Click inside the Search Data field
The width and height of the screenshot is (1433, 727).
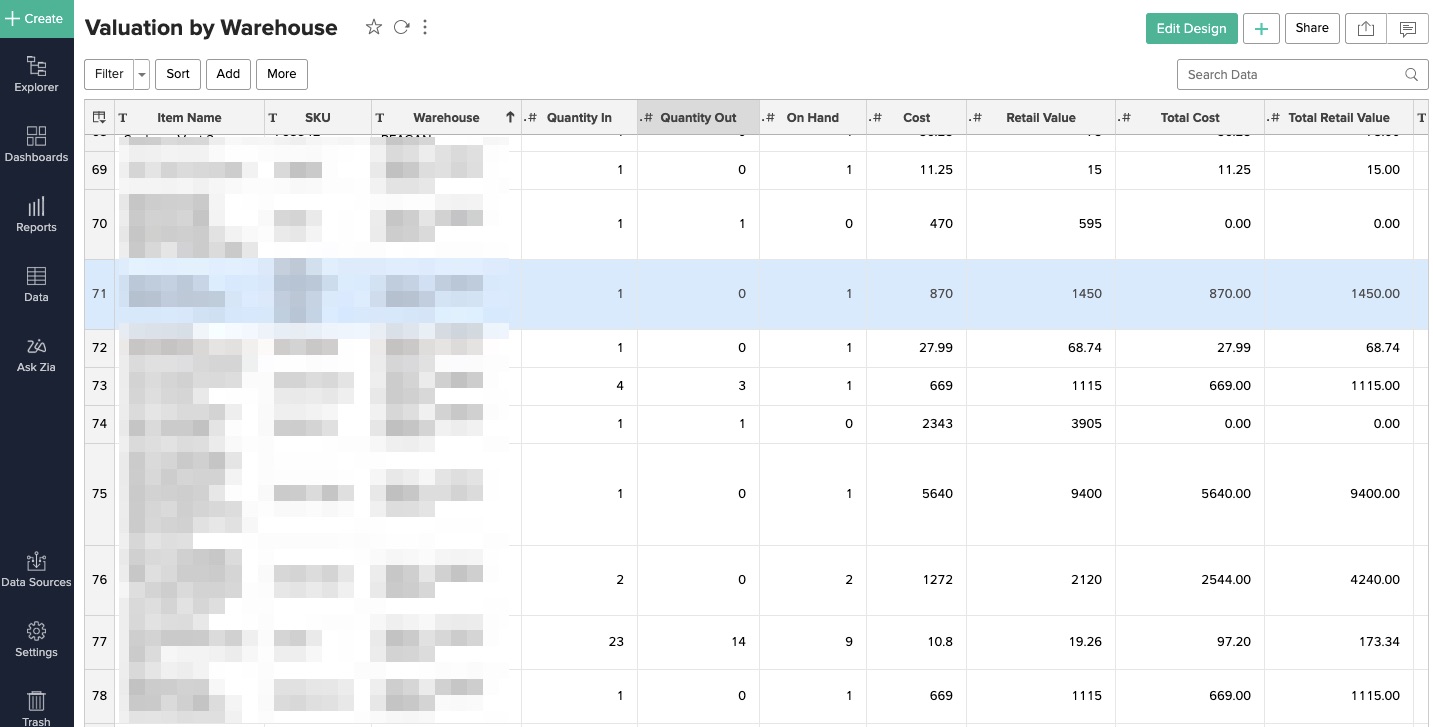(1290, 74)
